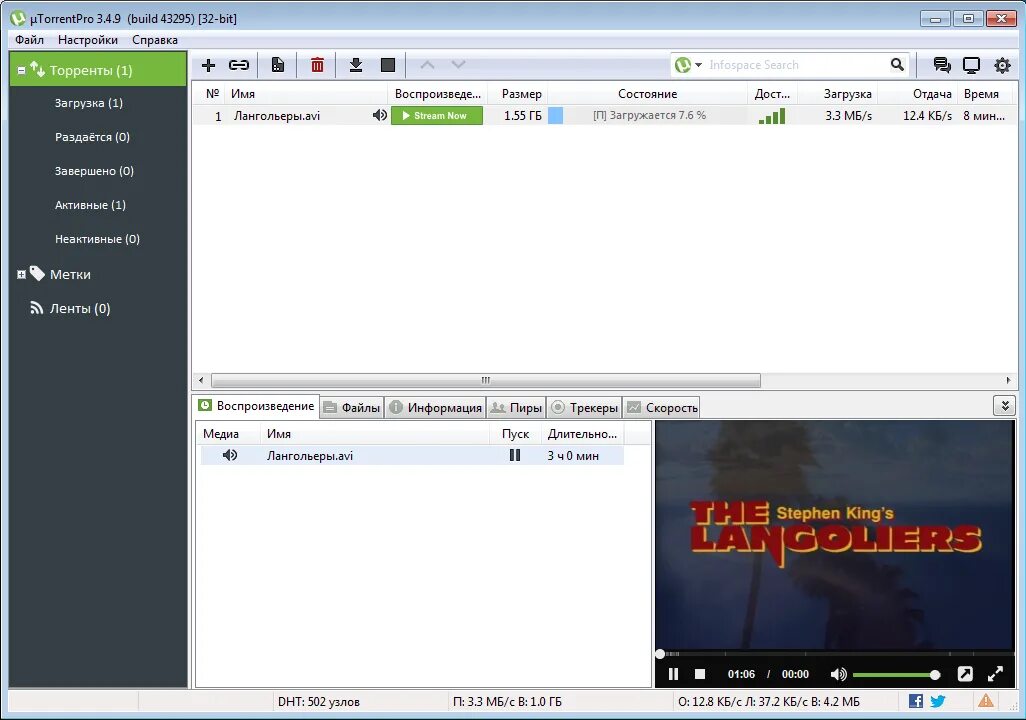Click the green Stream Now button
Screen dimensions: 1026x720
[437, 116]
